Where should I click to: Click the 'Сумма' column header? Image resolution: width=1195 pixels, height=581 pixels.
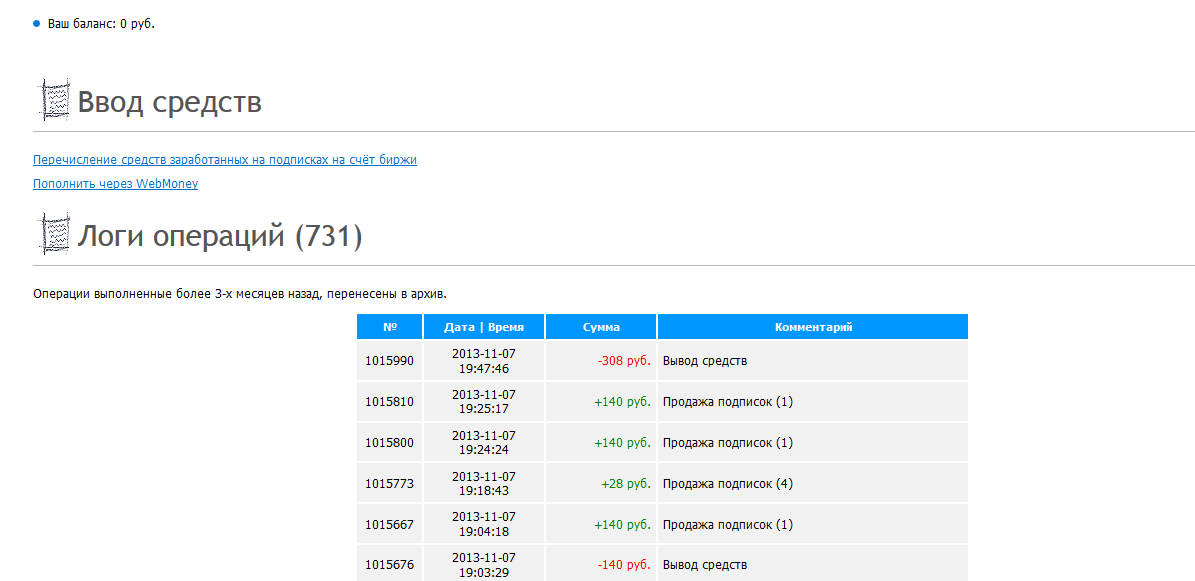pyautogui.click(x=601, y=327)
